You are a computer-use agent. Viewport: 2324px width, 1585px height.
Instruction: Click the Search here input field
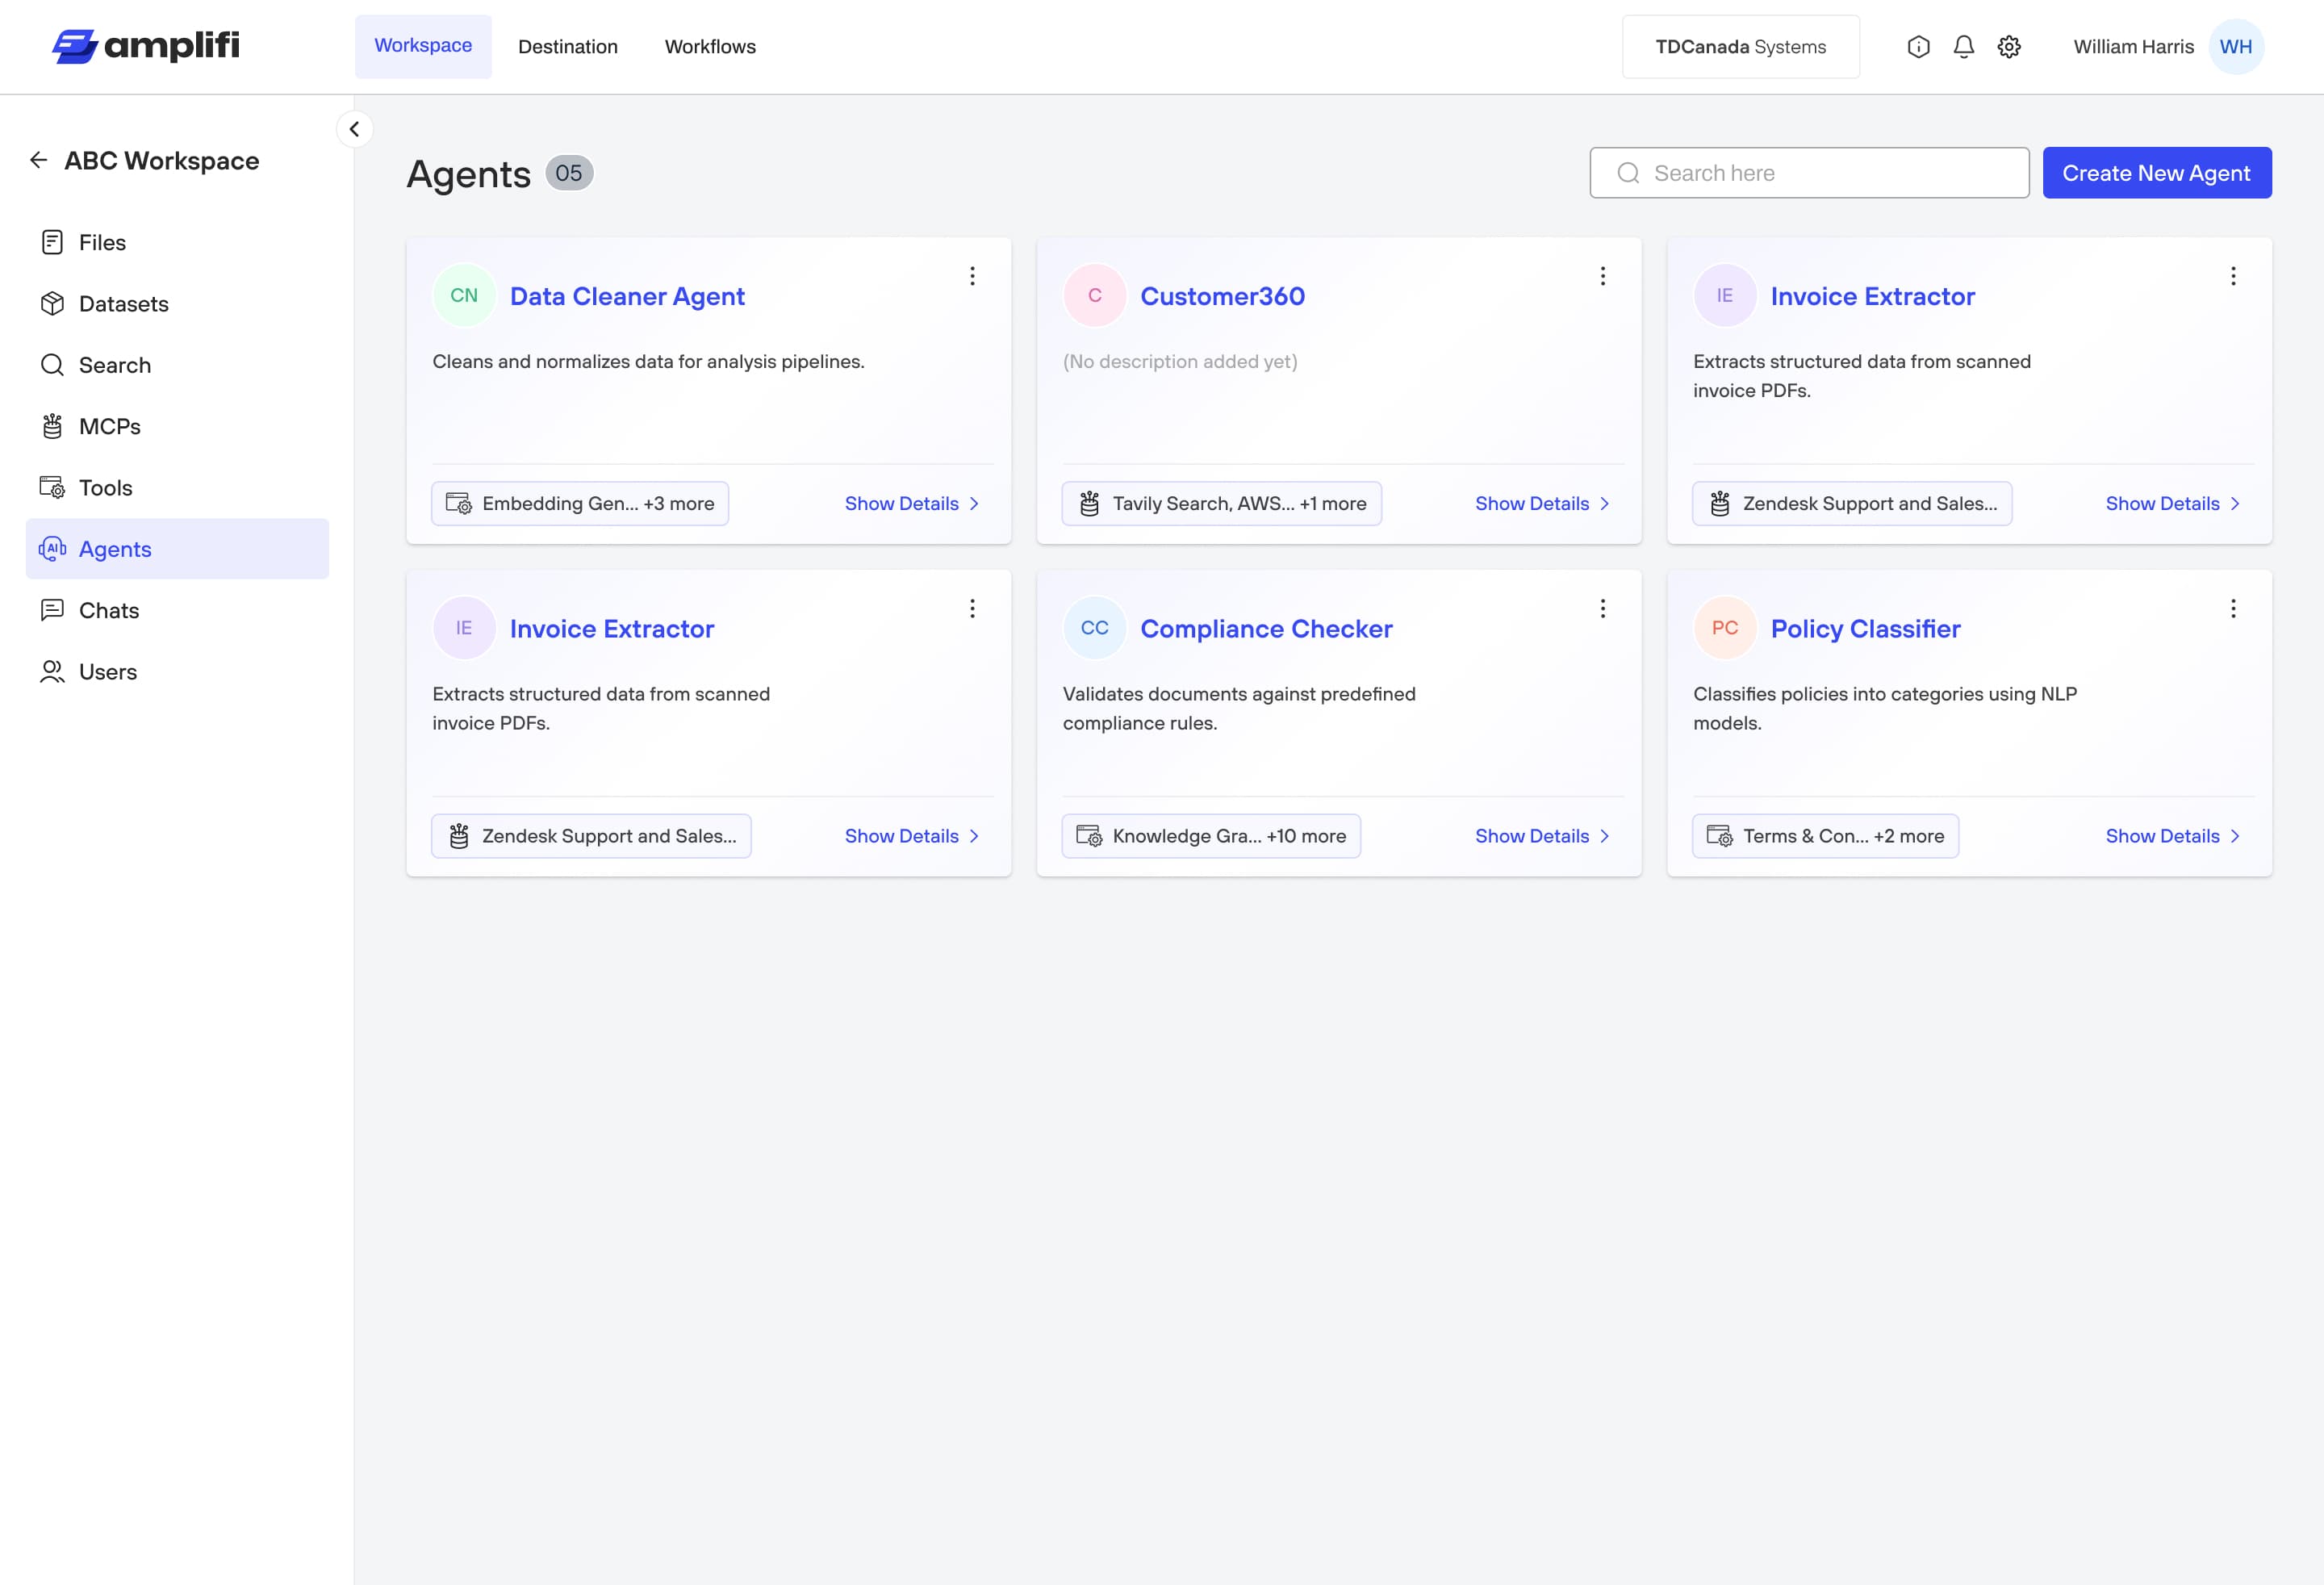point(1809,173)
